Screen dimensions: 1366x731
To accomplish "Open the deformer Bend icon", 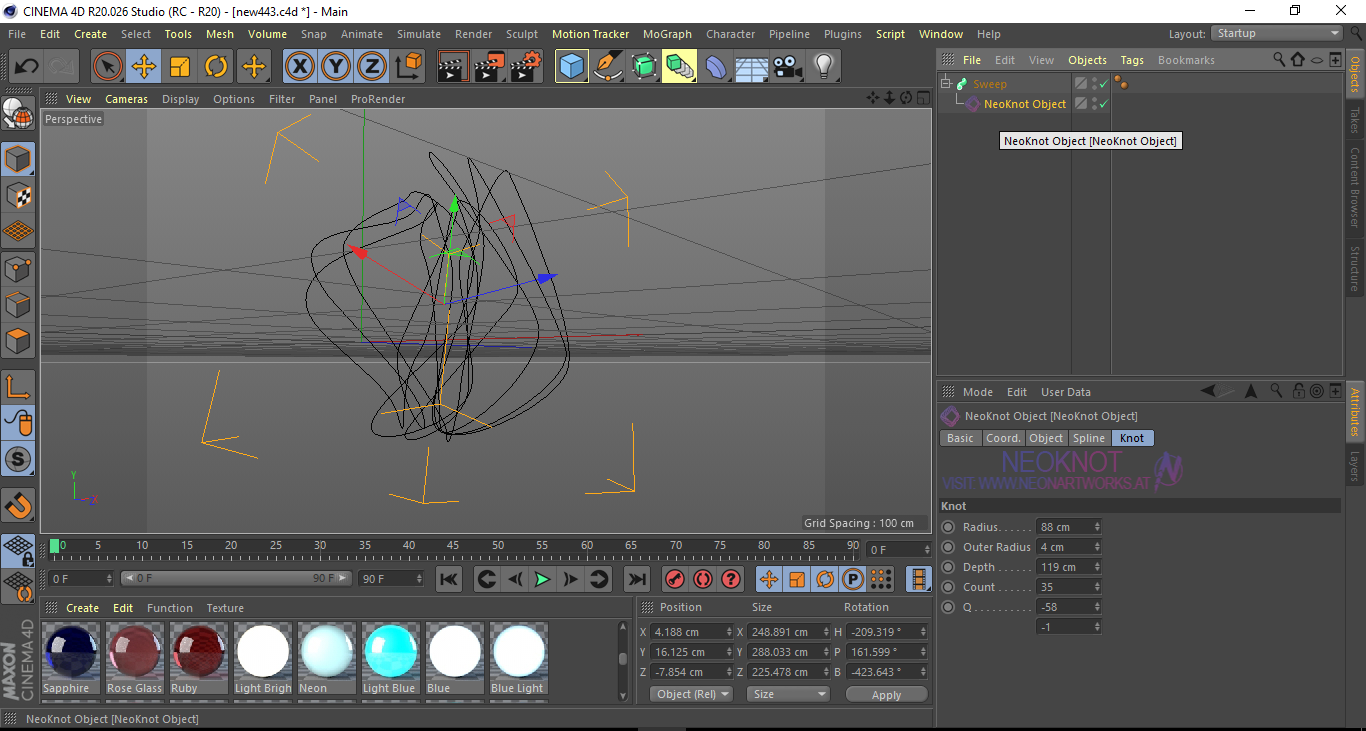I will point(716,67).
